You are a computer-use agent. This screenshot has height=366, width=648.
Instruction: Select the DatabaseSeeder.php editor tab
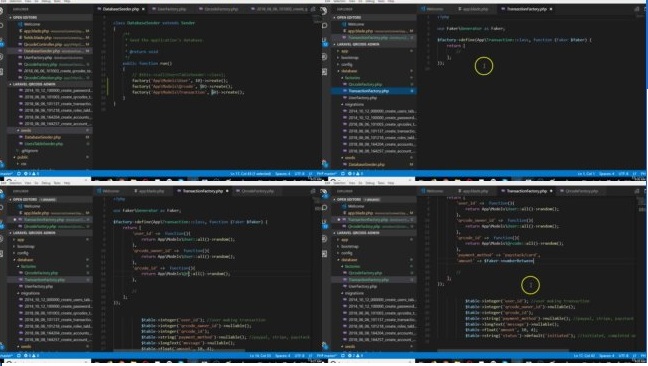tap(121, 9)
